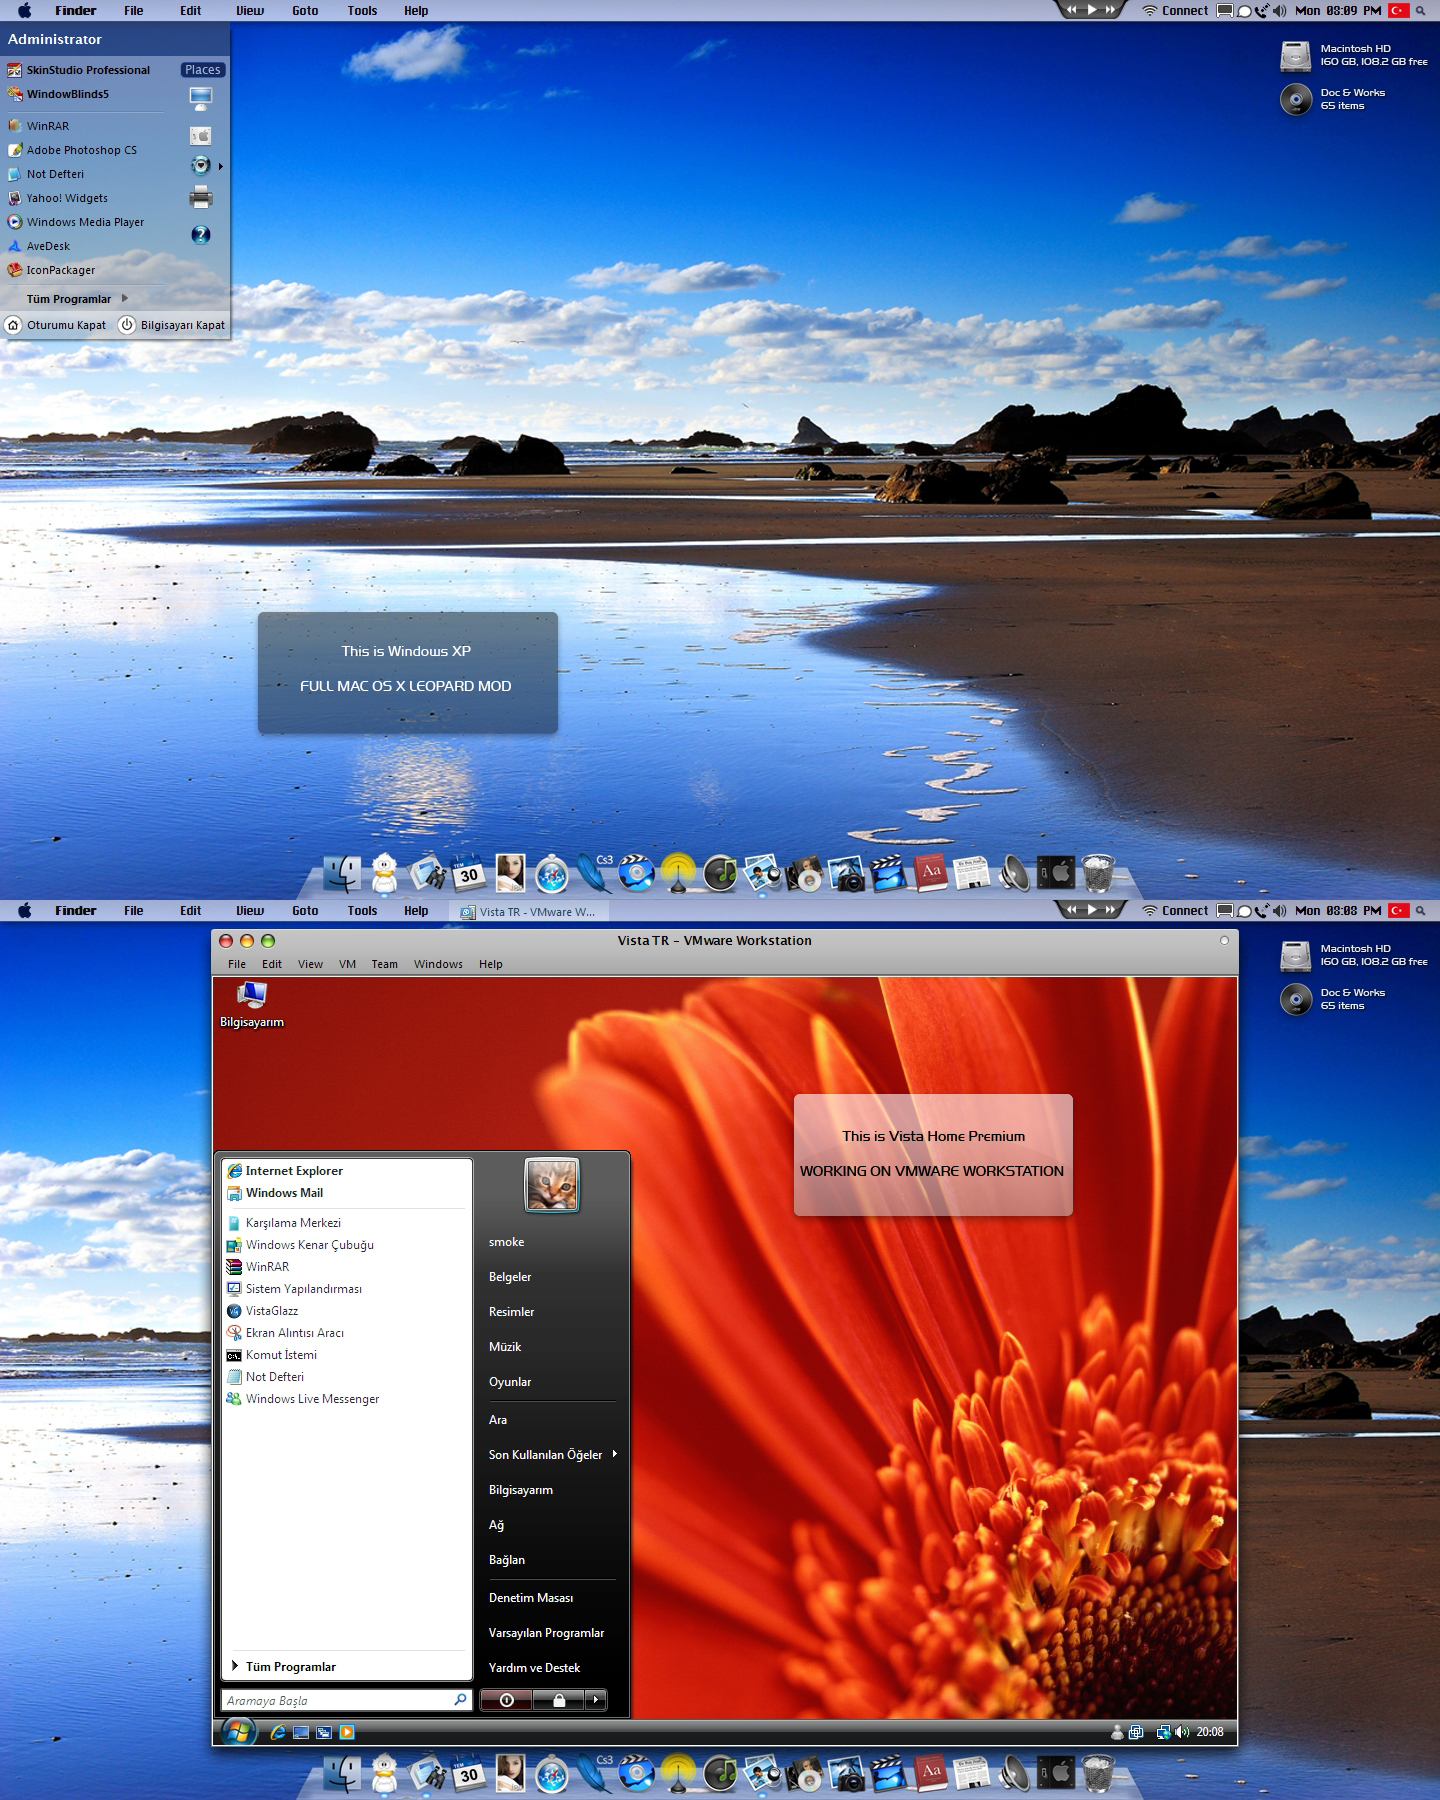Open the printer icon in the Places column
The height and width of the screenshot is (1800, 1440).
[201, 197]
